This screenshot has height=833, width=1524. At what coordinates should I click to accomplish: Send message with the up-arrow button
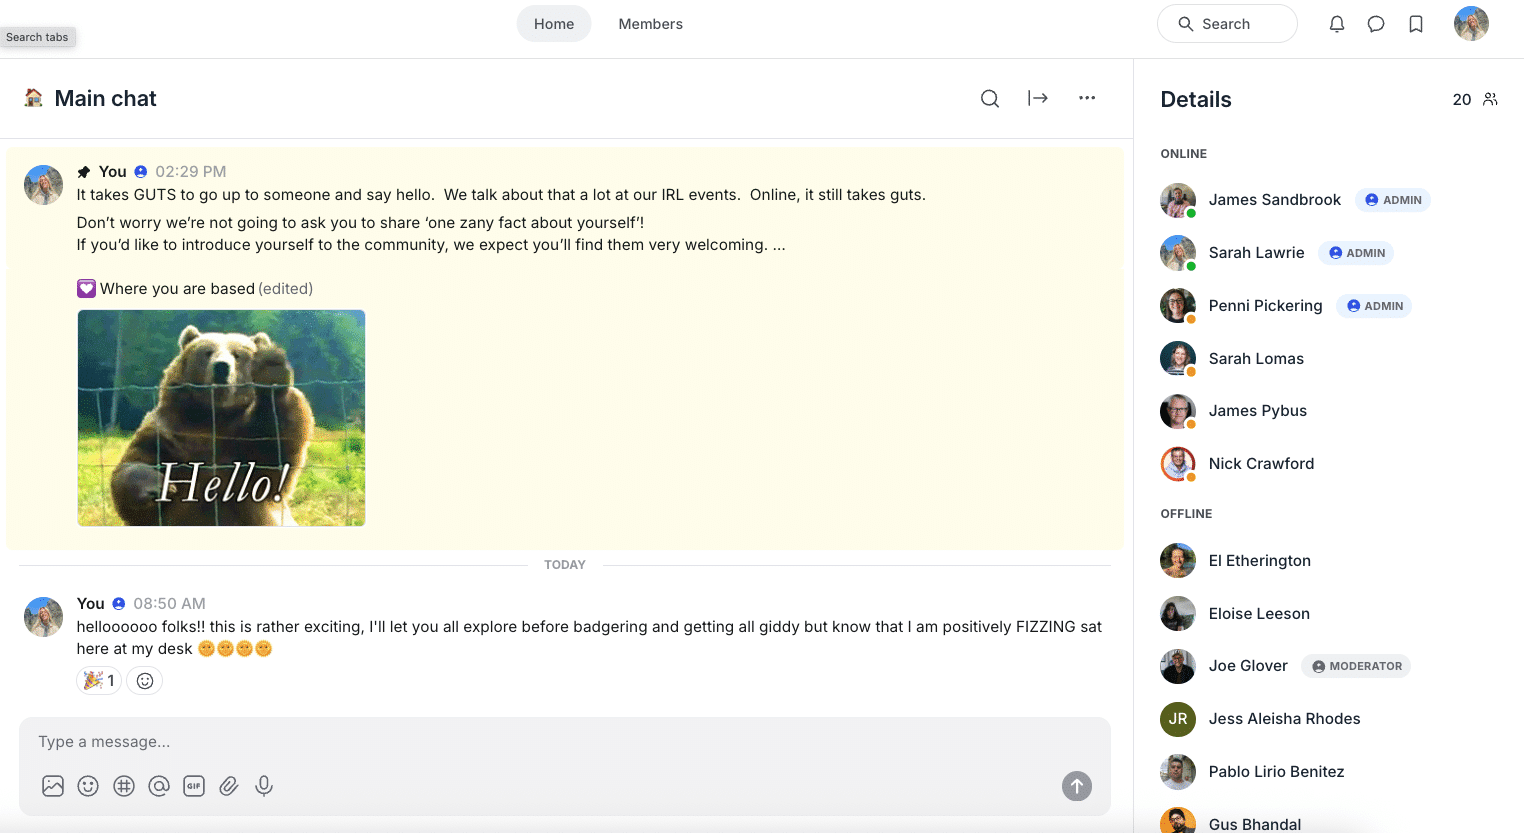pos(1077,786)
